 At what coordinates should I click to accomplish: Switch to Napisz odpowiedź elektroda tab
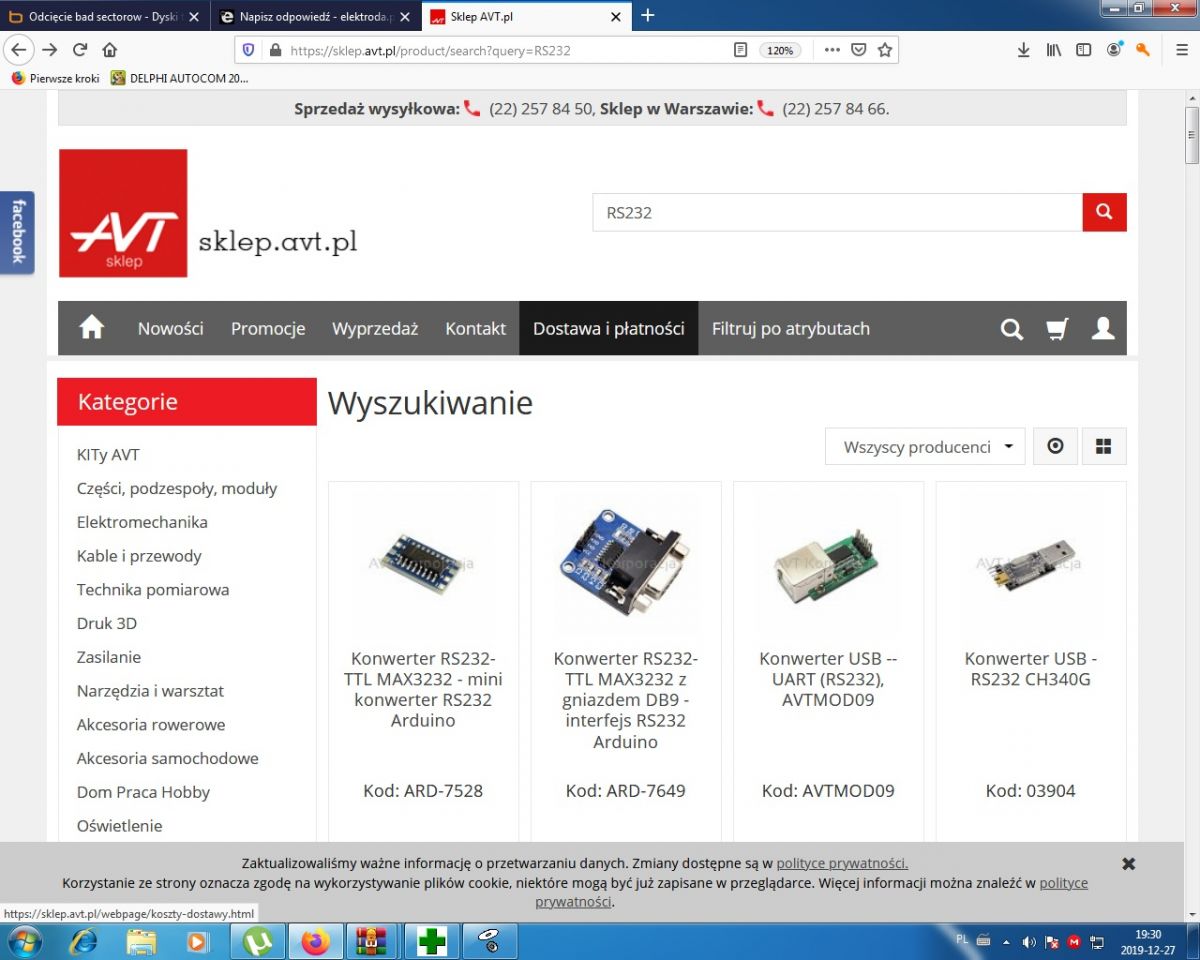point(315,16)
